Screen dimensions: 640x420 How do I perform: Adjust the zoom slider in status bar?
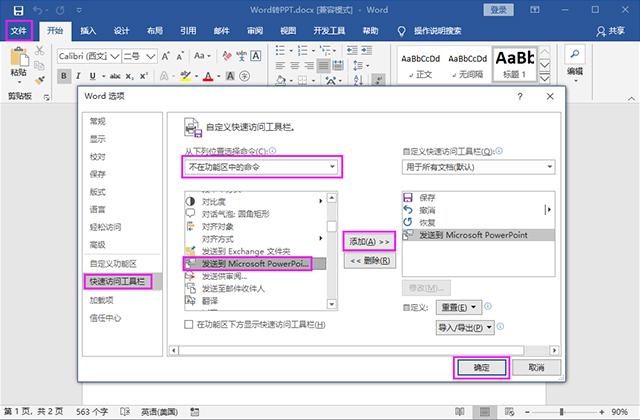point(562,412)
